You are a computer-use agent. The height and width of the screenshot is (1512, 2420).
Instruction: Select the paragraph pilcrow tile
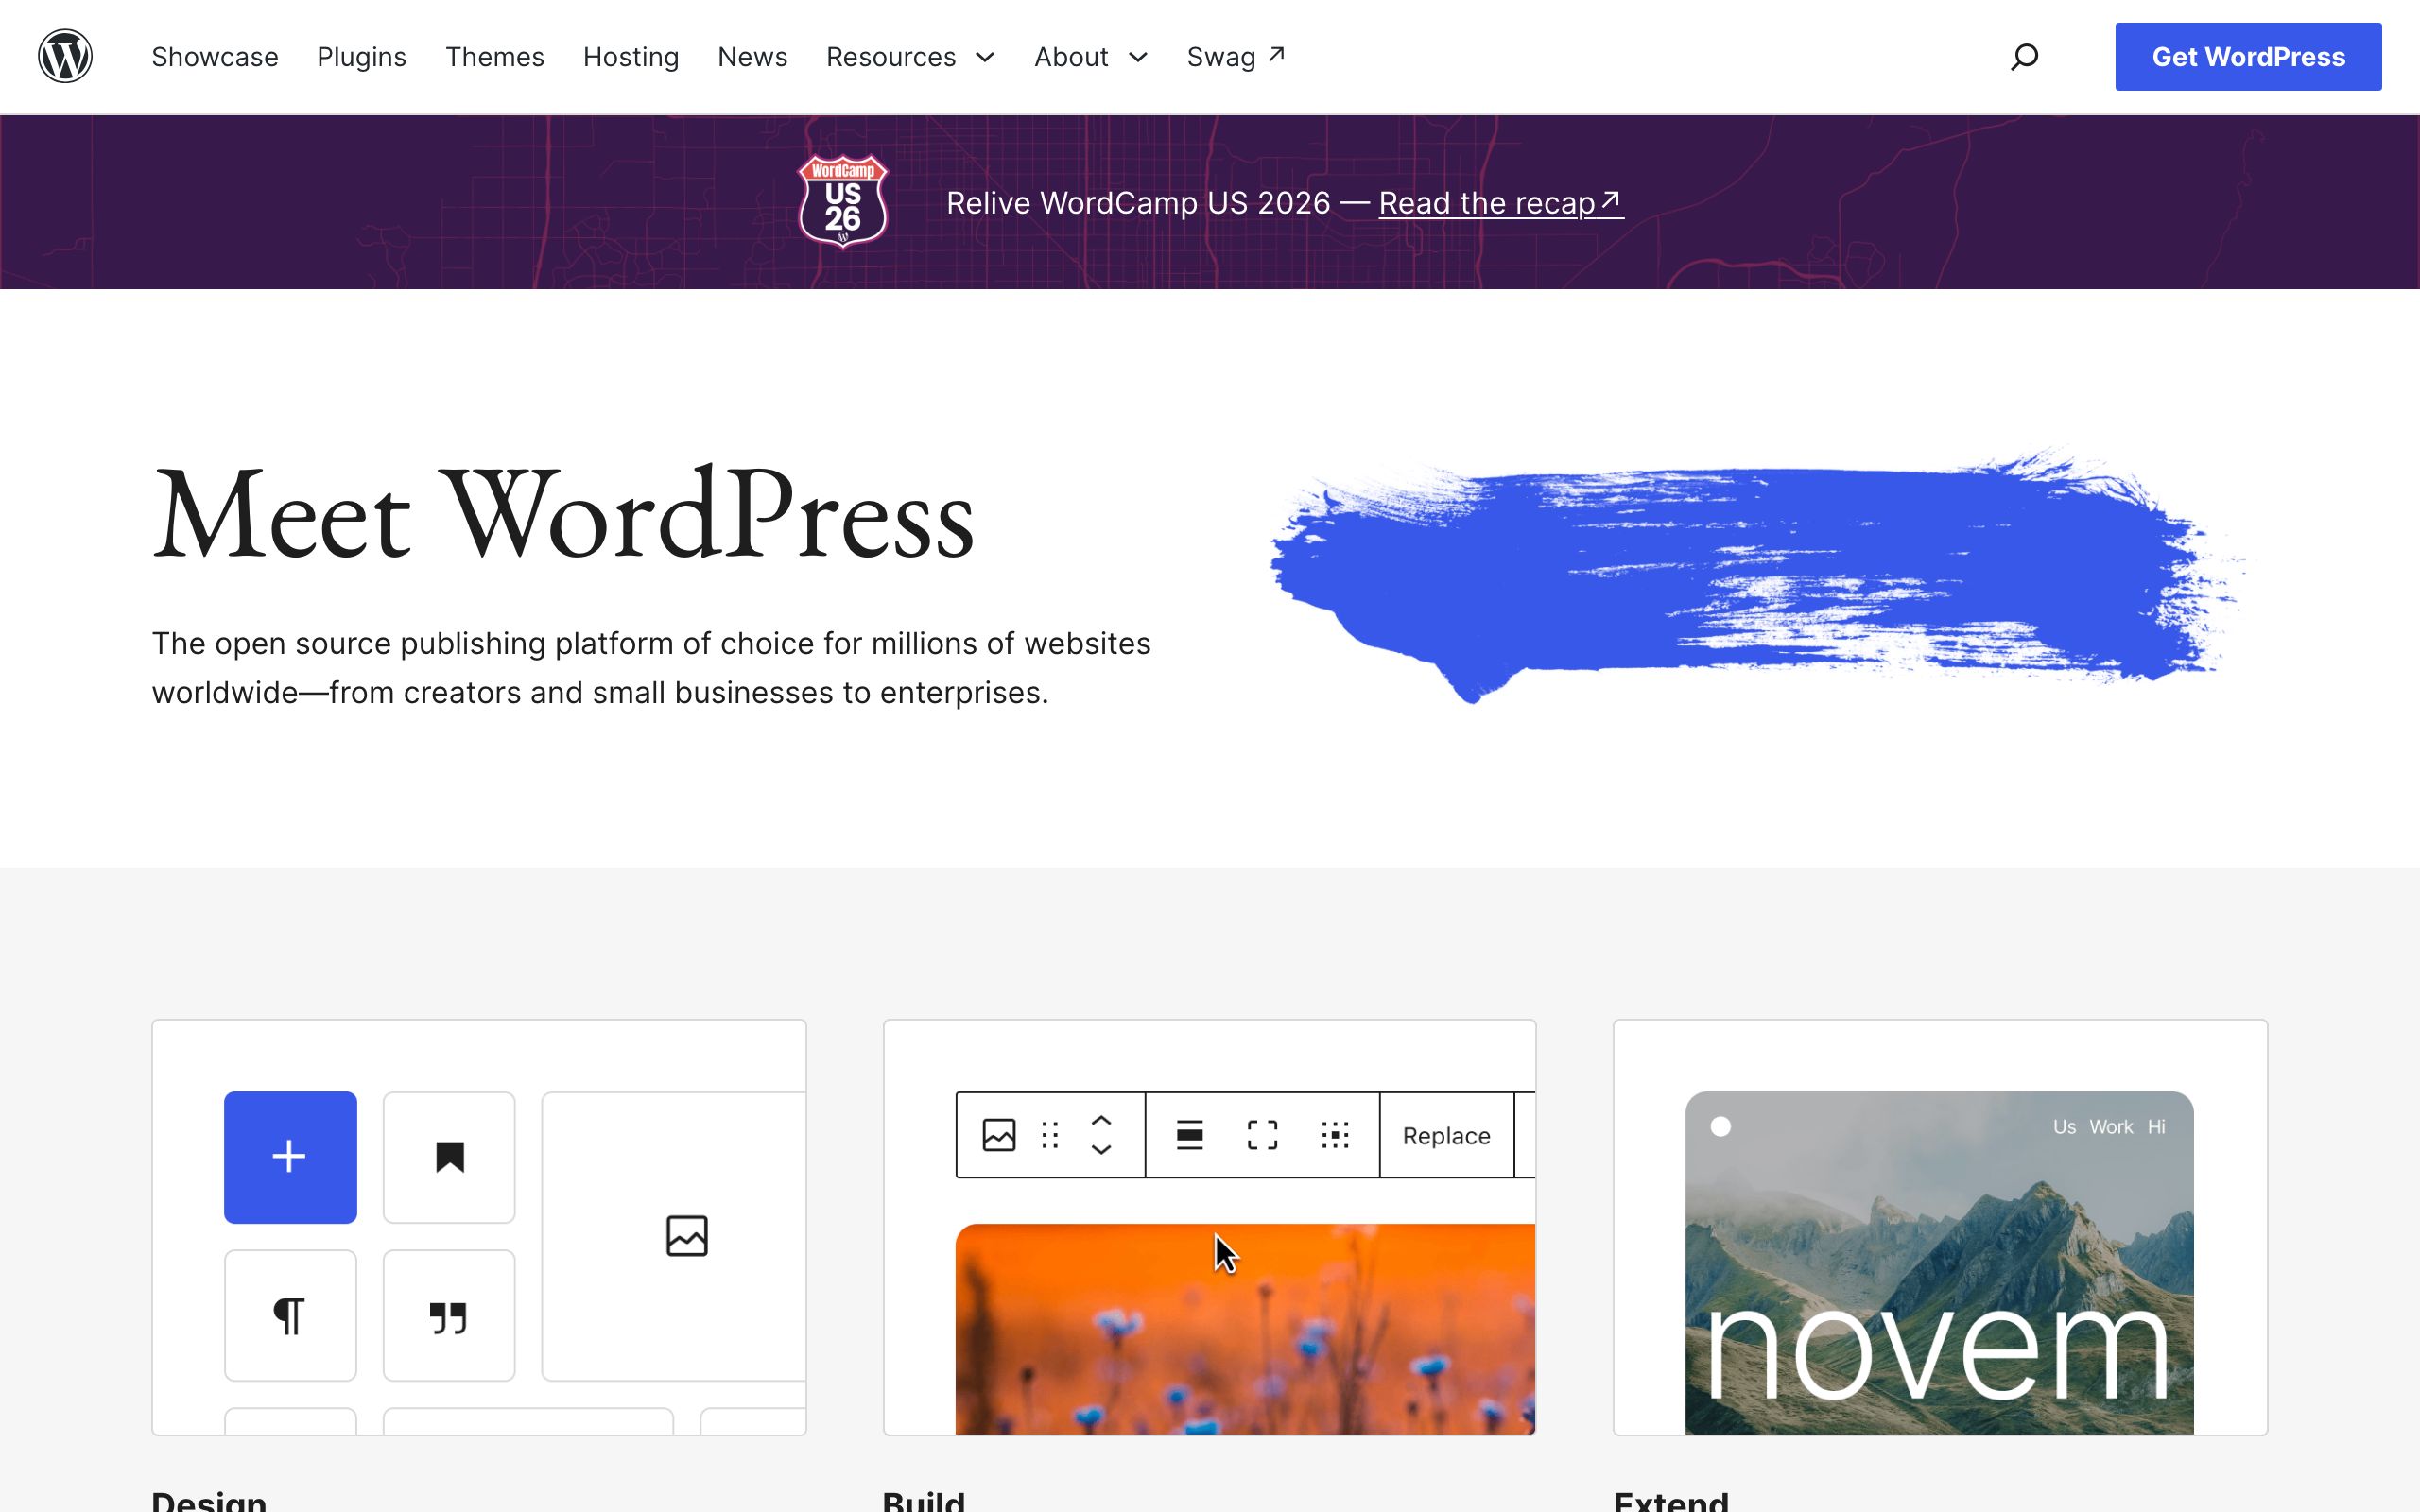pos(290,1315)
